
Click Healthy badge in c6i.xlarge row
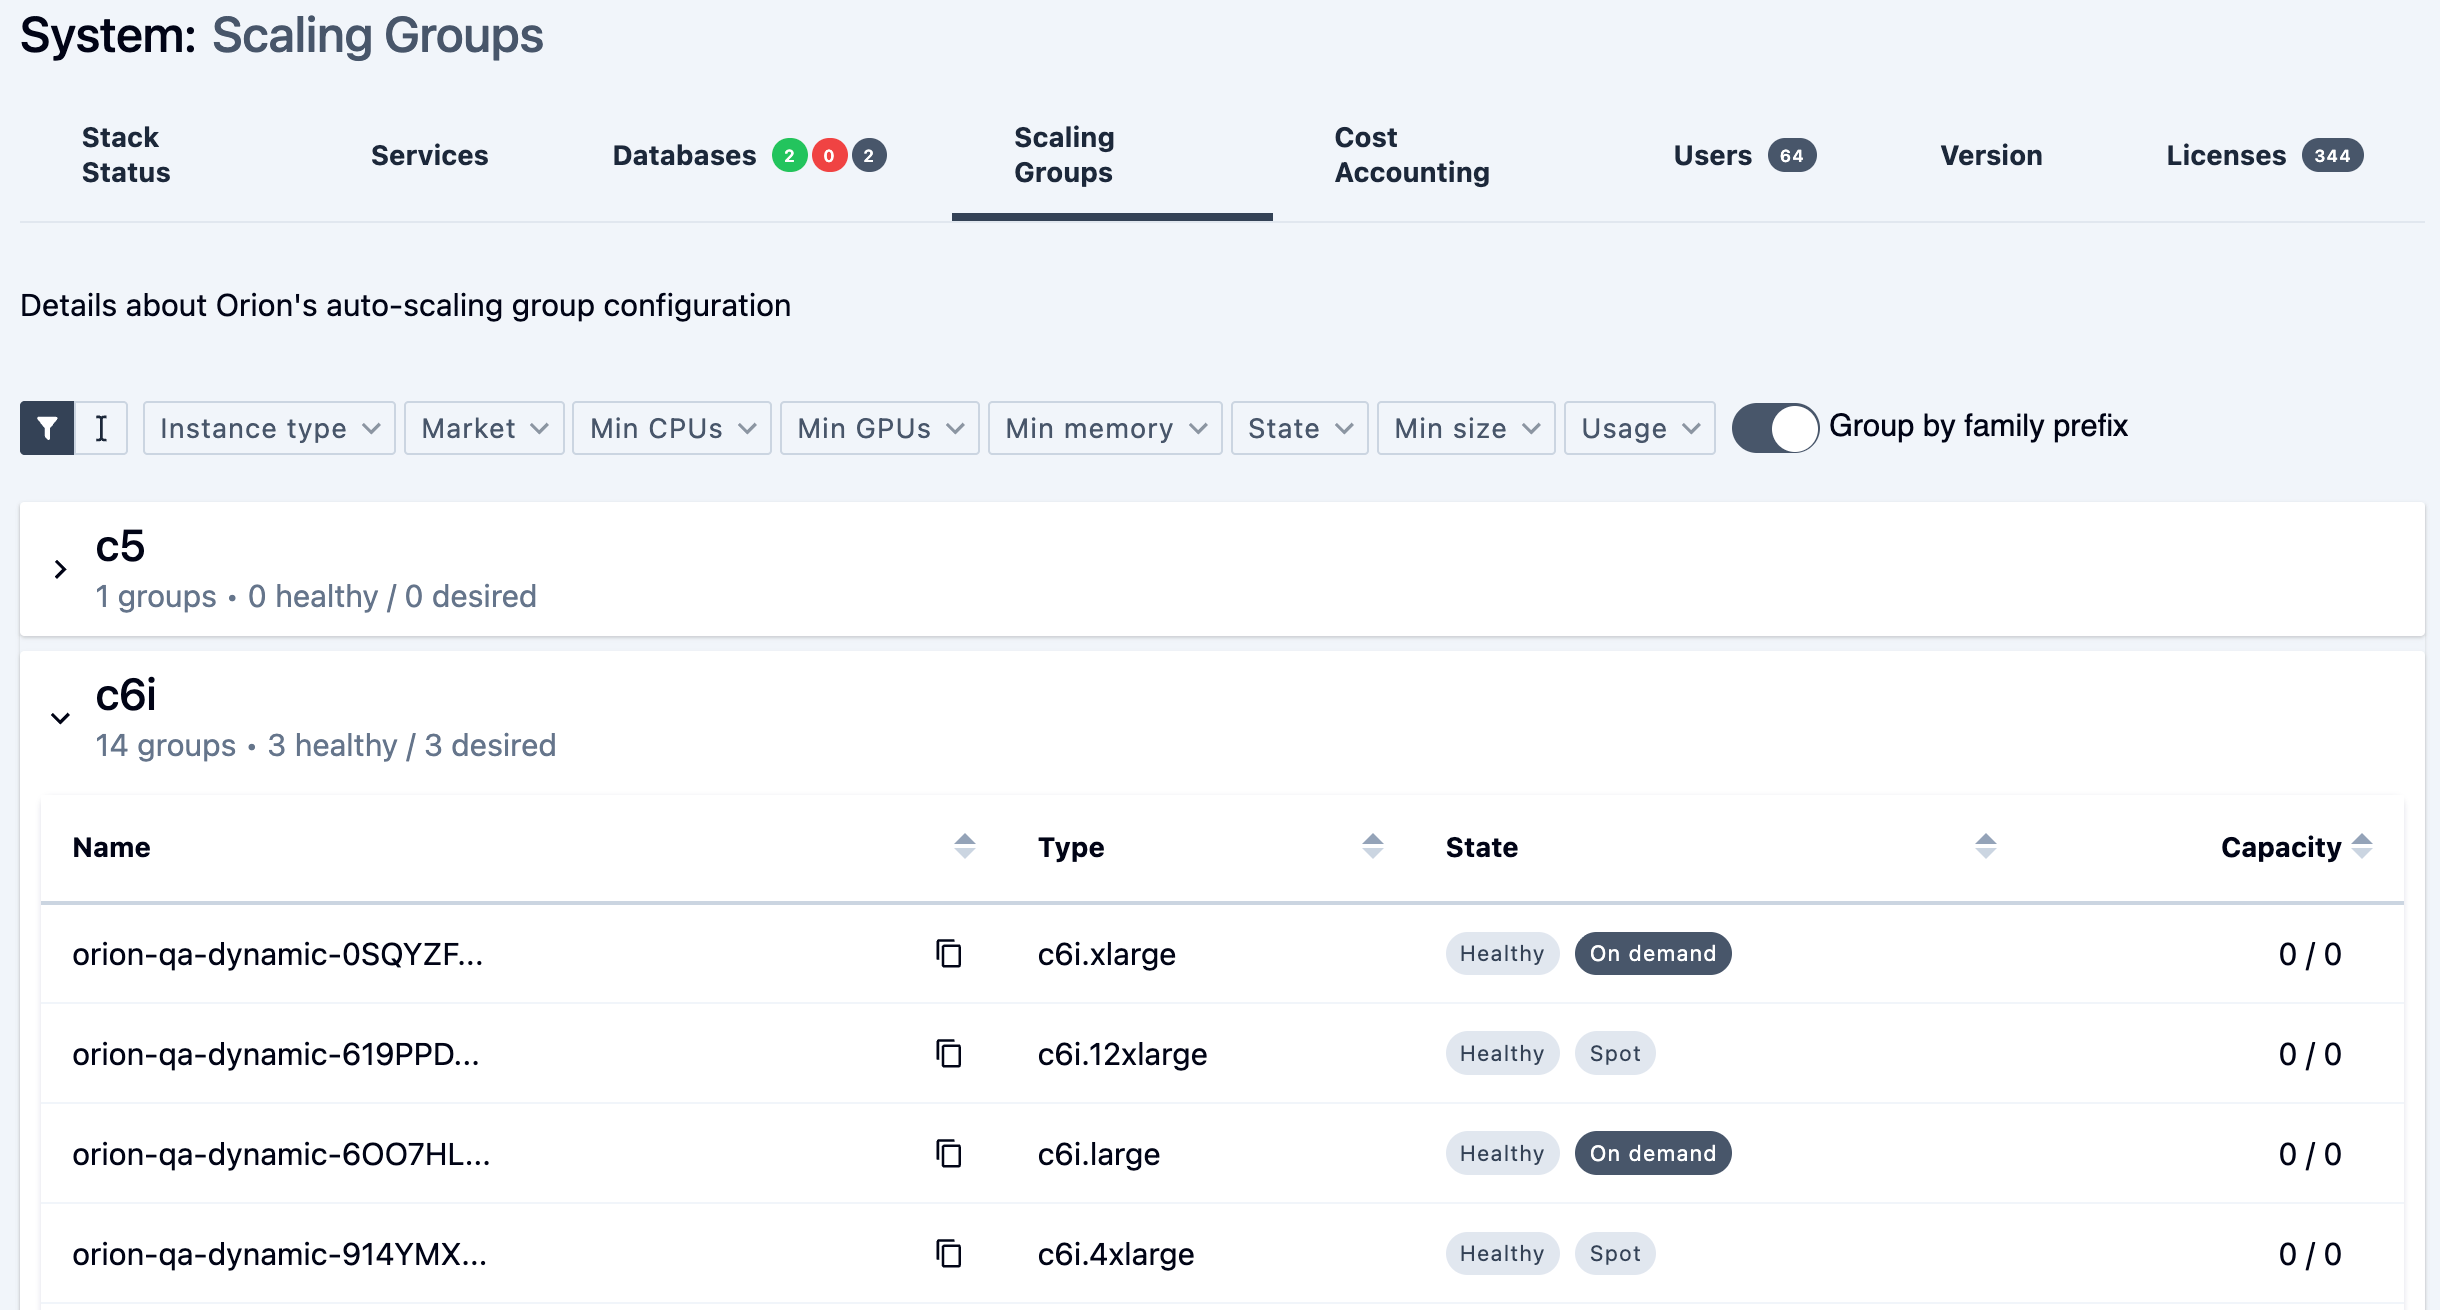[x=1502, y=954]
